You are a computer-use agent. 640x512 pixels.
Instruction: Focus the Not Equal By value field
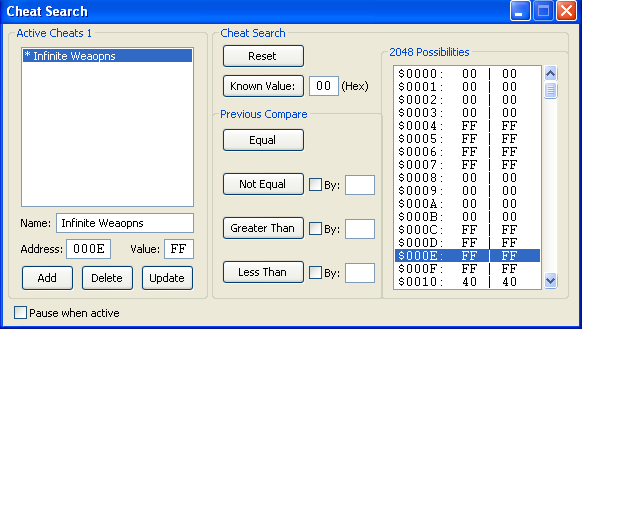360,185
